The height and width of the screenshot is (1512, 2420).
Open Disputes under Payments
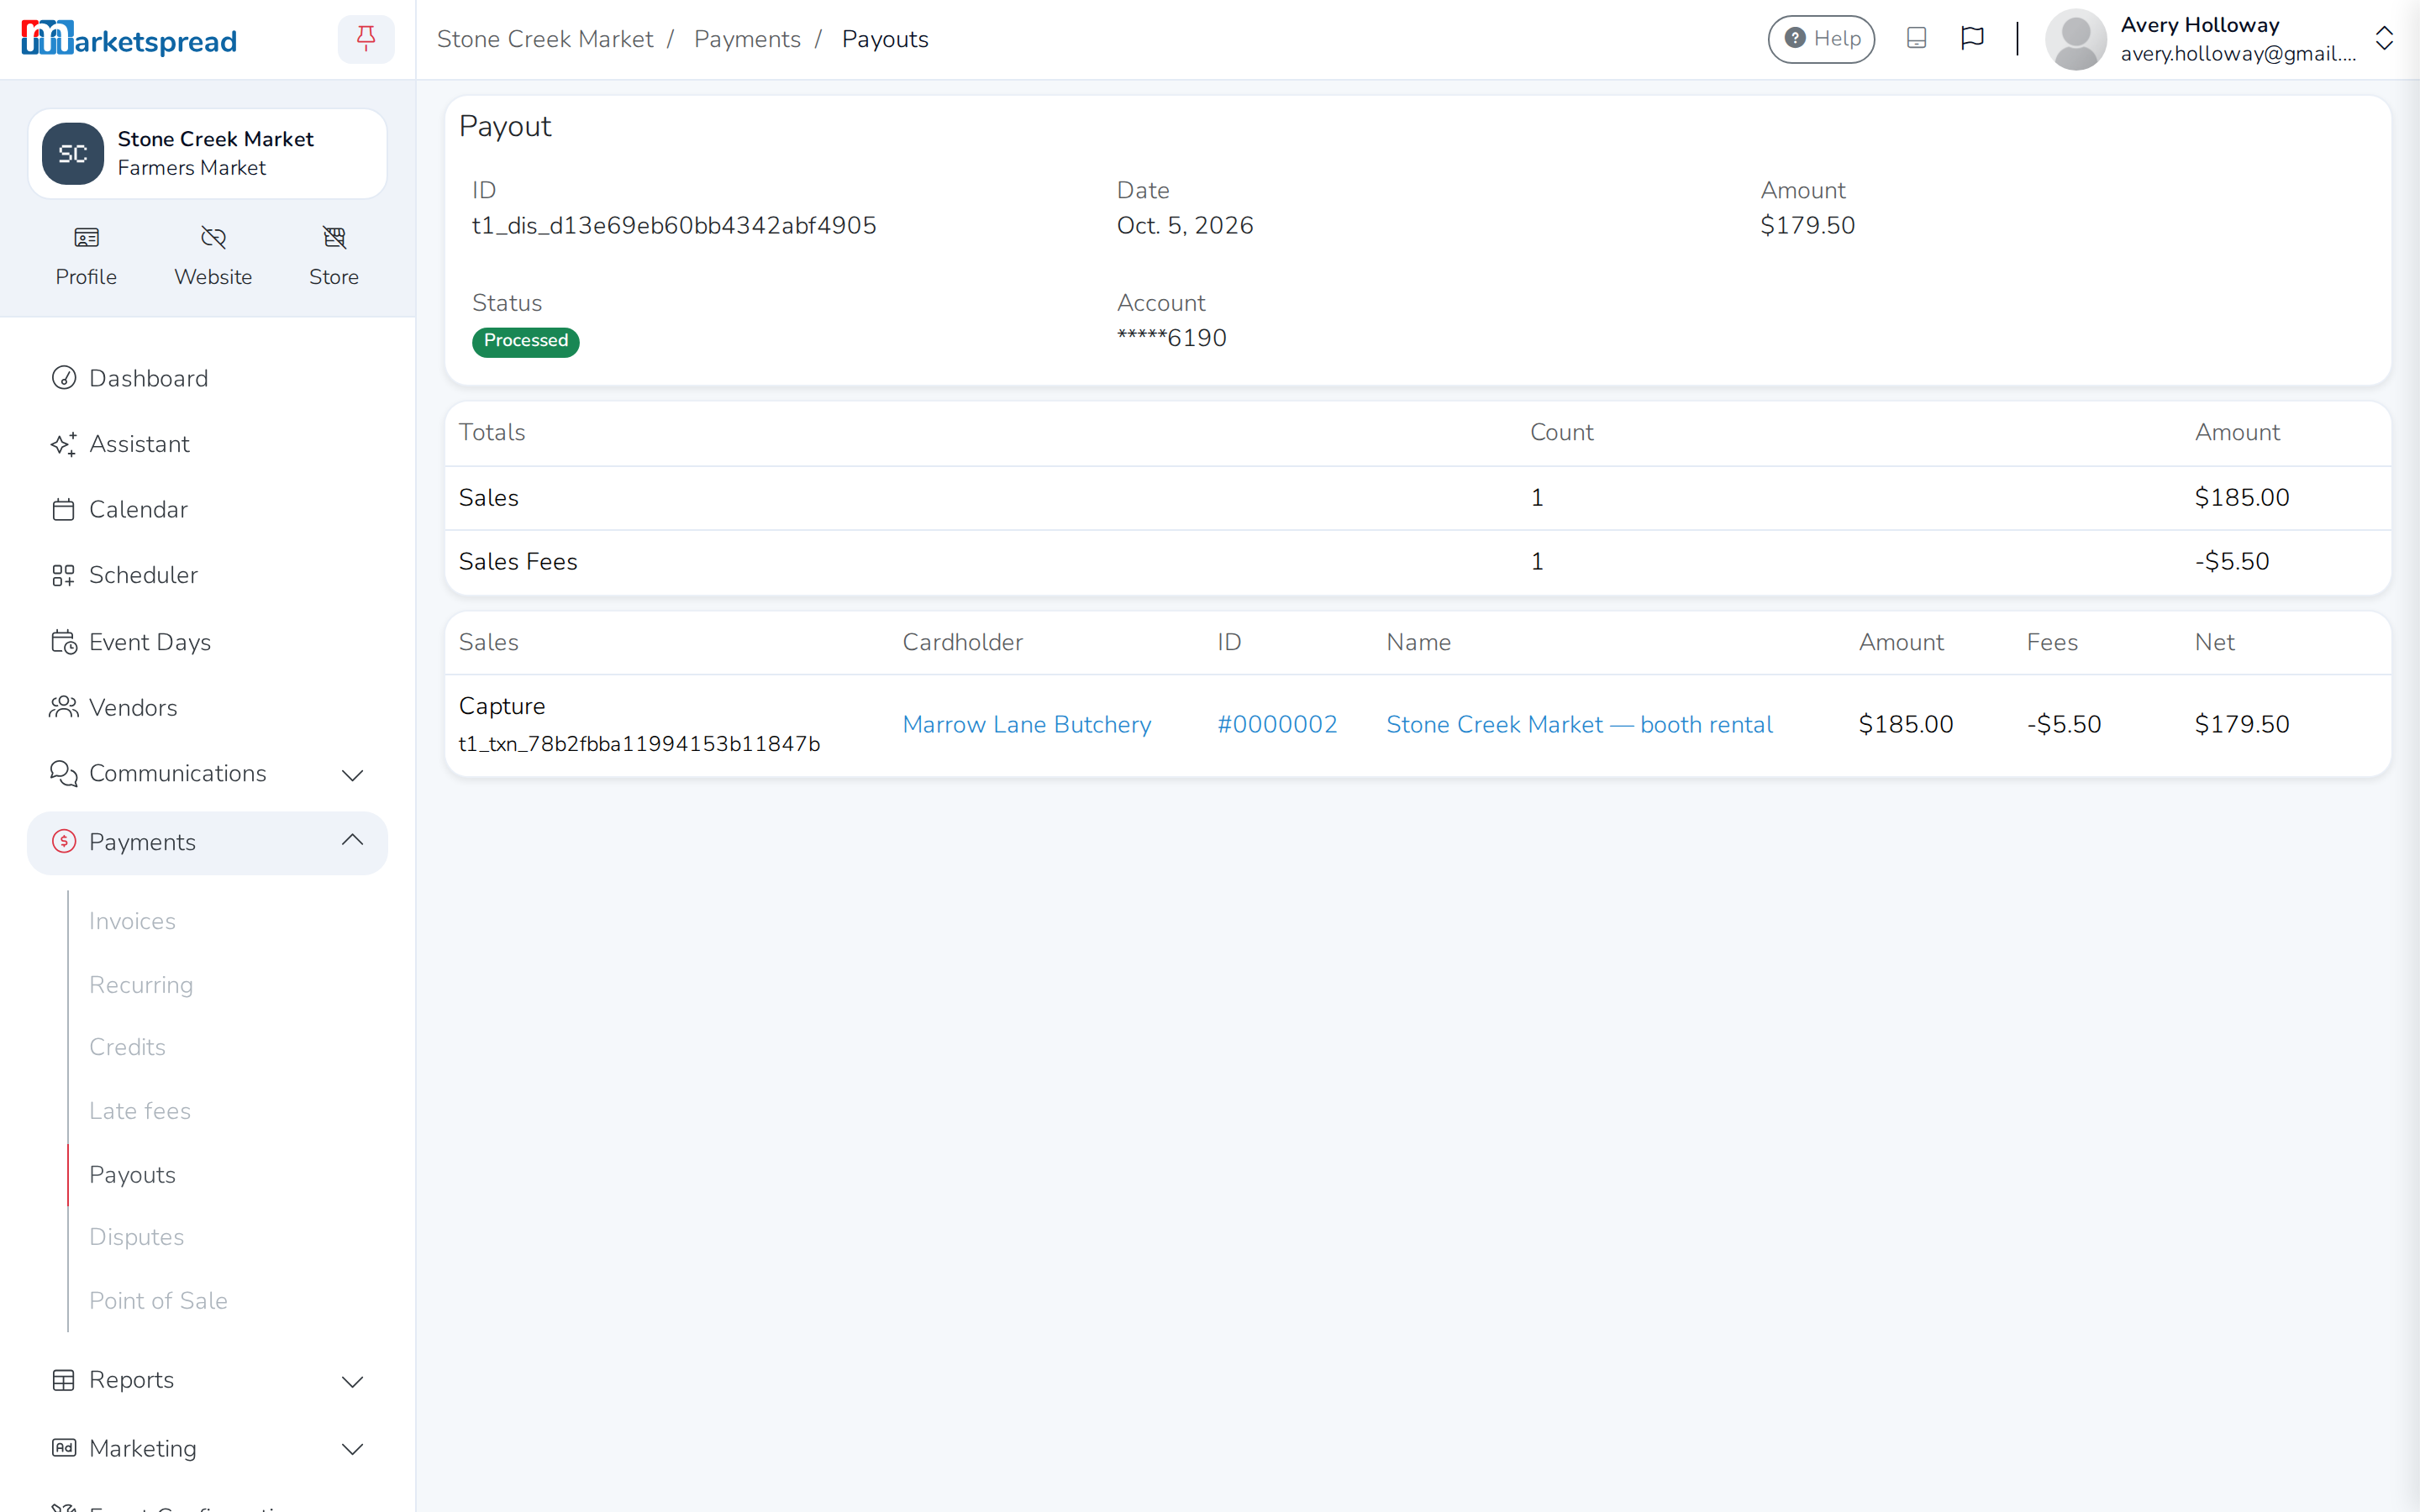click(136, 1237)
